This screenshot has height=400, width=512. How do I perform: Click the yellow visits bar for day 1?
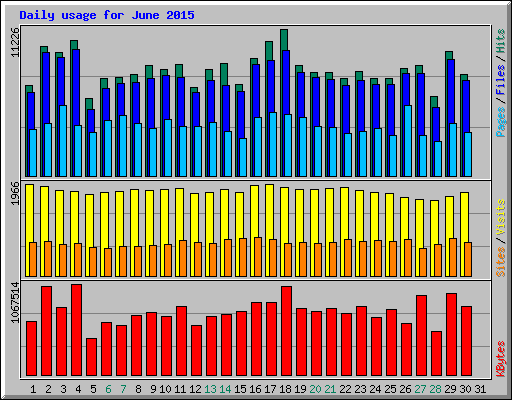pyautogui.click(x=29, y=213)
